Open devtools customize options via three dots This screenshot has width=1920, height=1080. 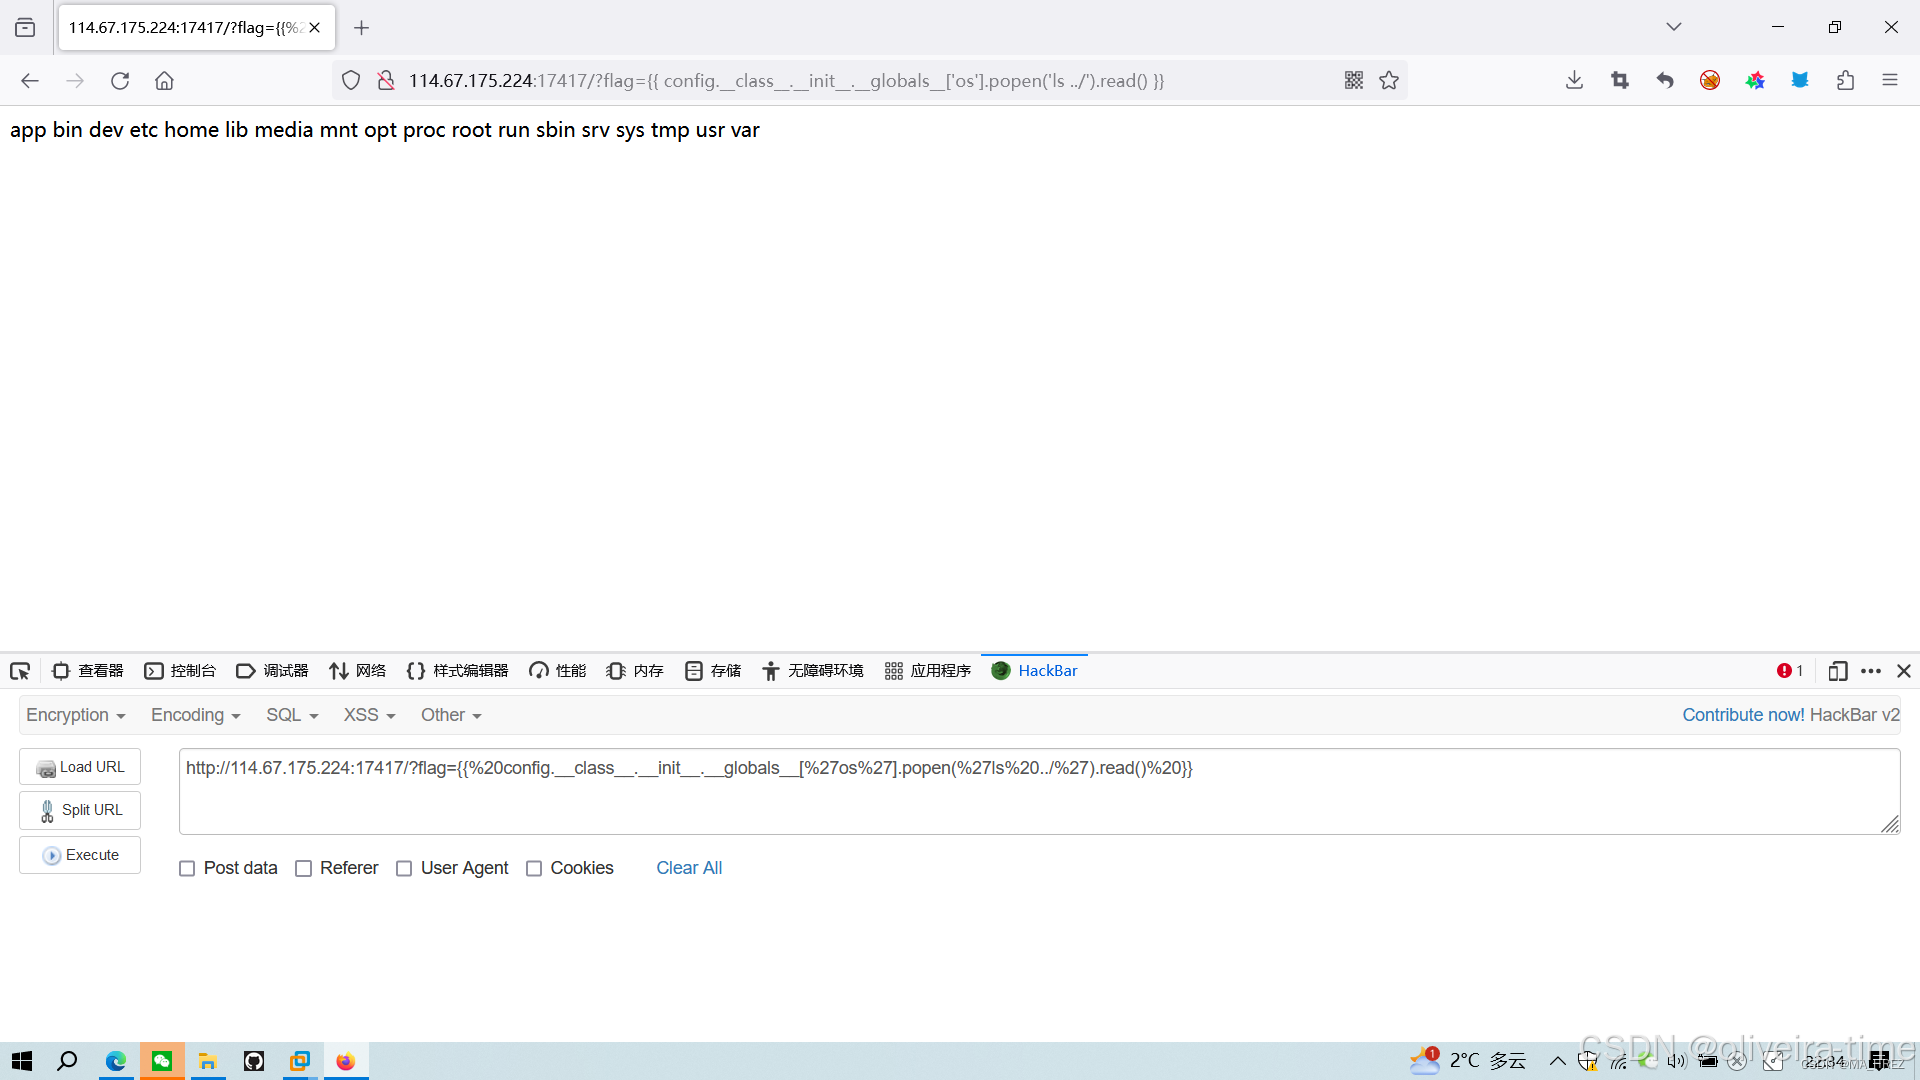pyautogui.click(x=1871, y=671)
